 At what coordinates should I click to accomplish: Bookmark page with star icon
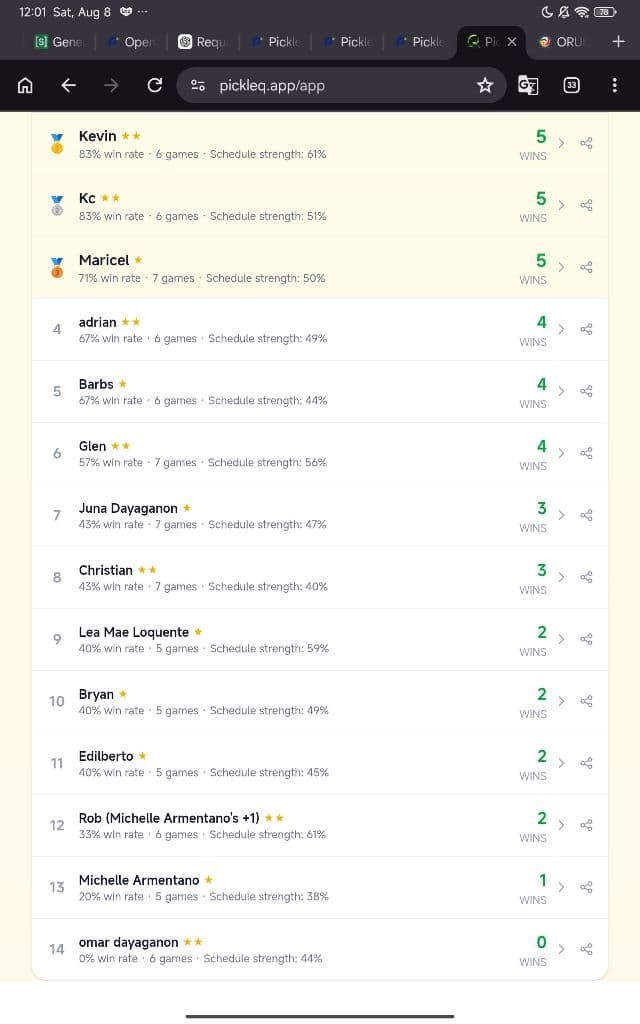coord(485,86)
